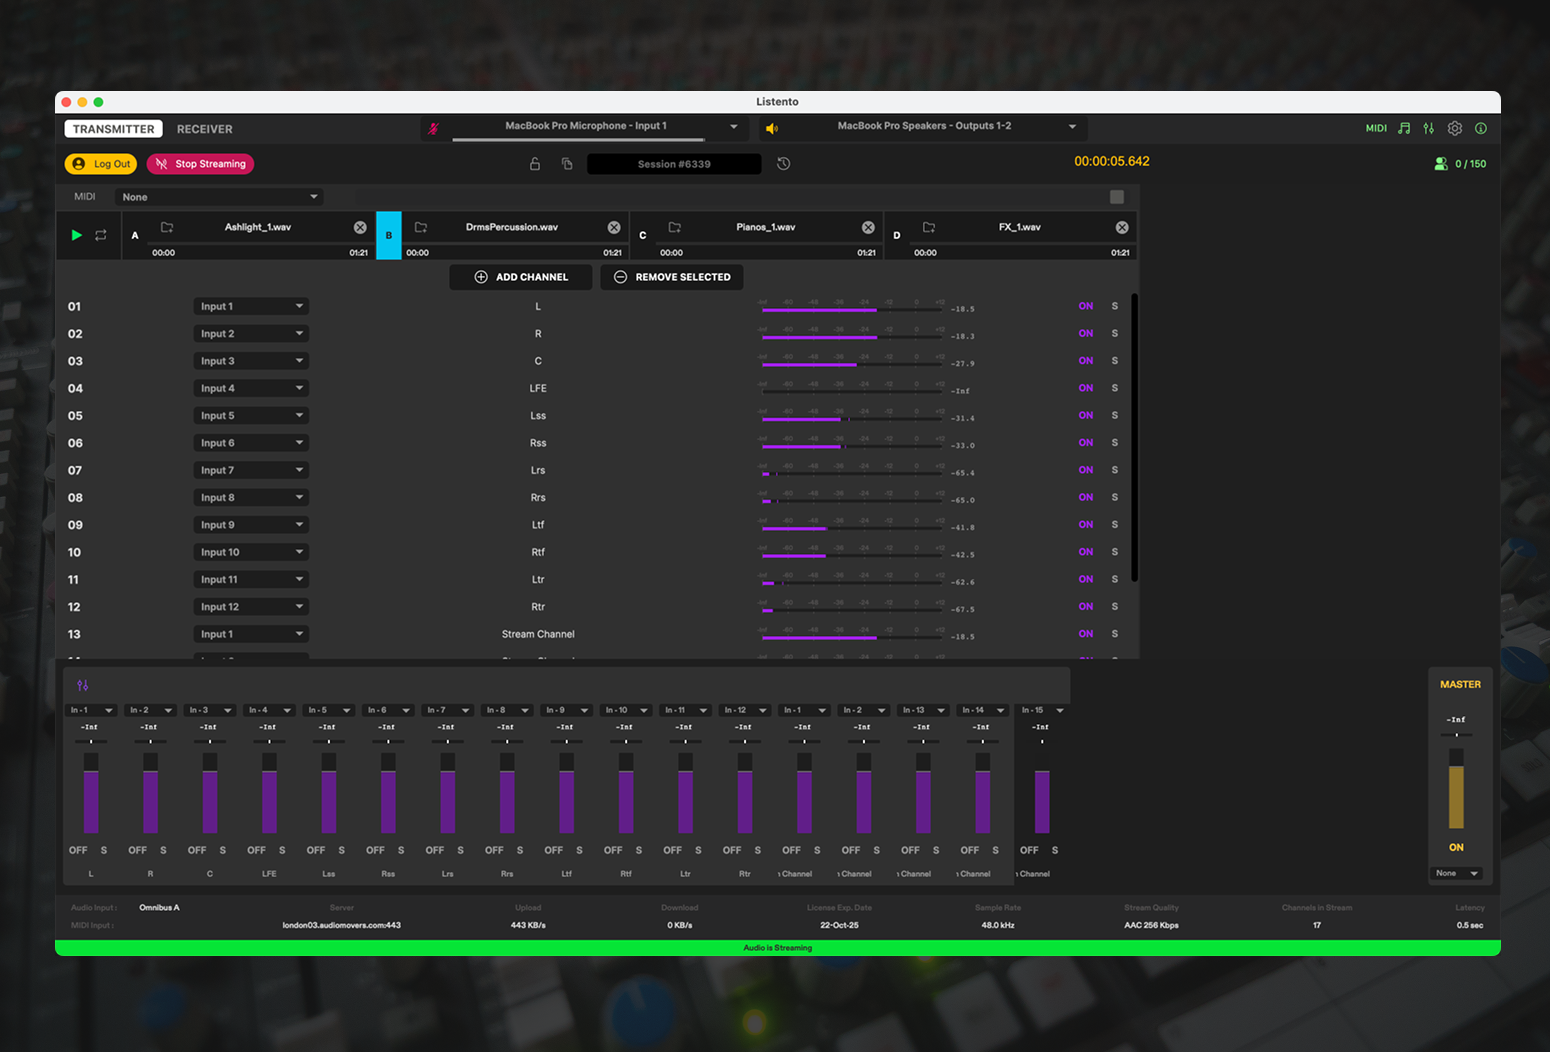Select channel tab D with FX_1.wav
Screen dimensions: 1550x1052
[x=896, y=235]
